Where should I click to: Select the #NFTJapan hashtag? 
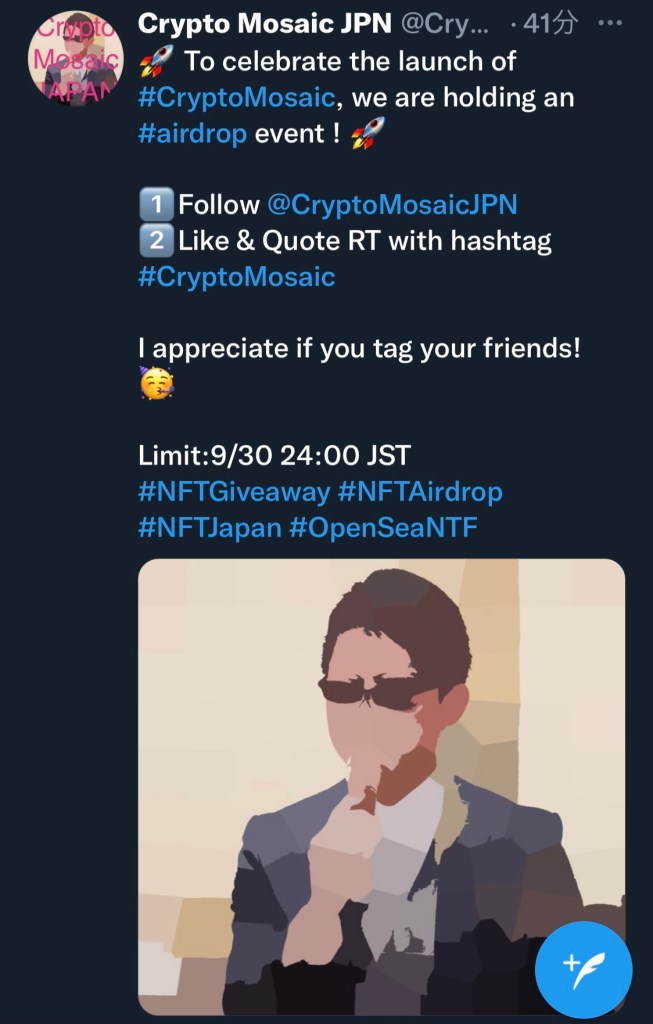[x=209, y=527]
